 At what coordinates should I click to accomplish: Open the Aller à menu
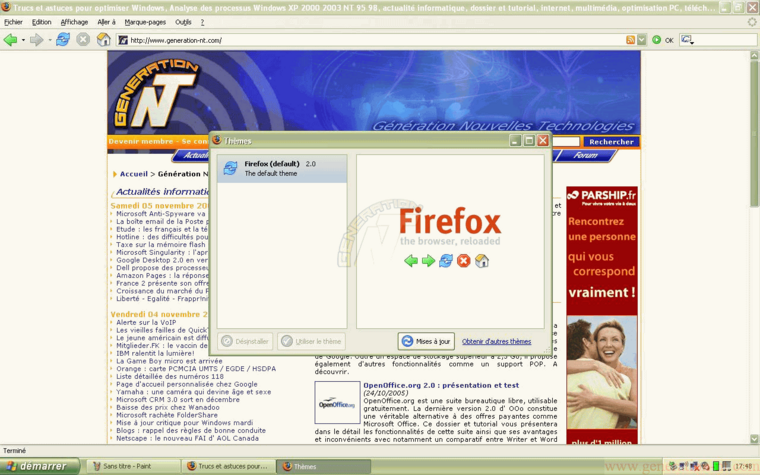pos(107,22)
